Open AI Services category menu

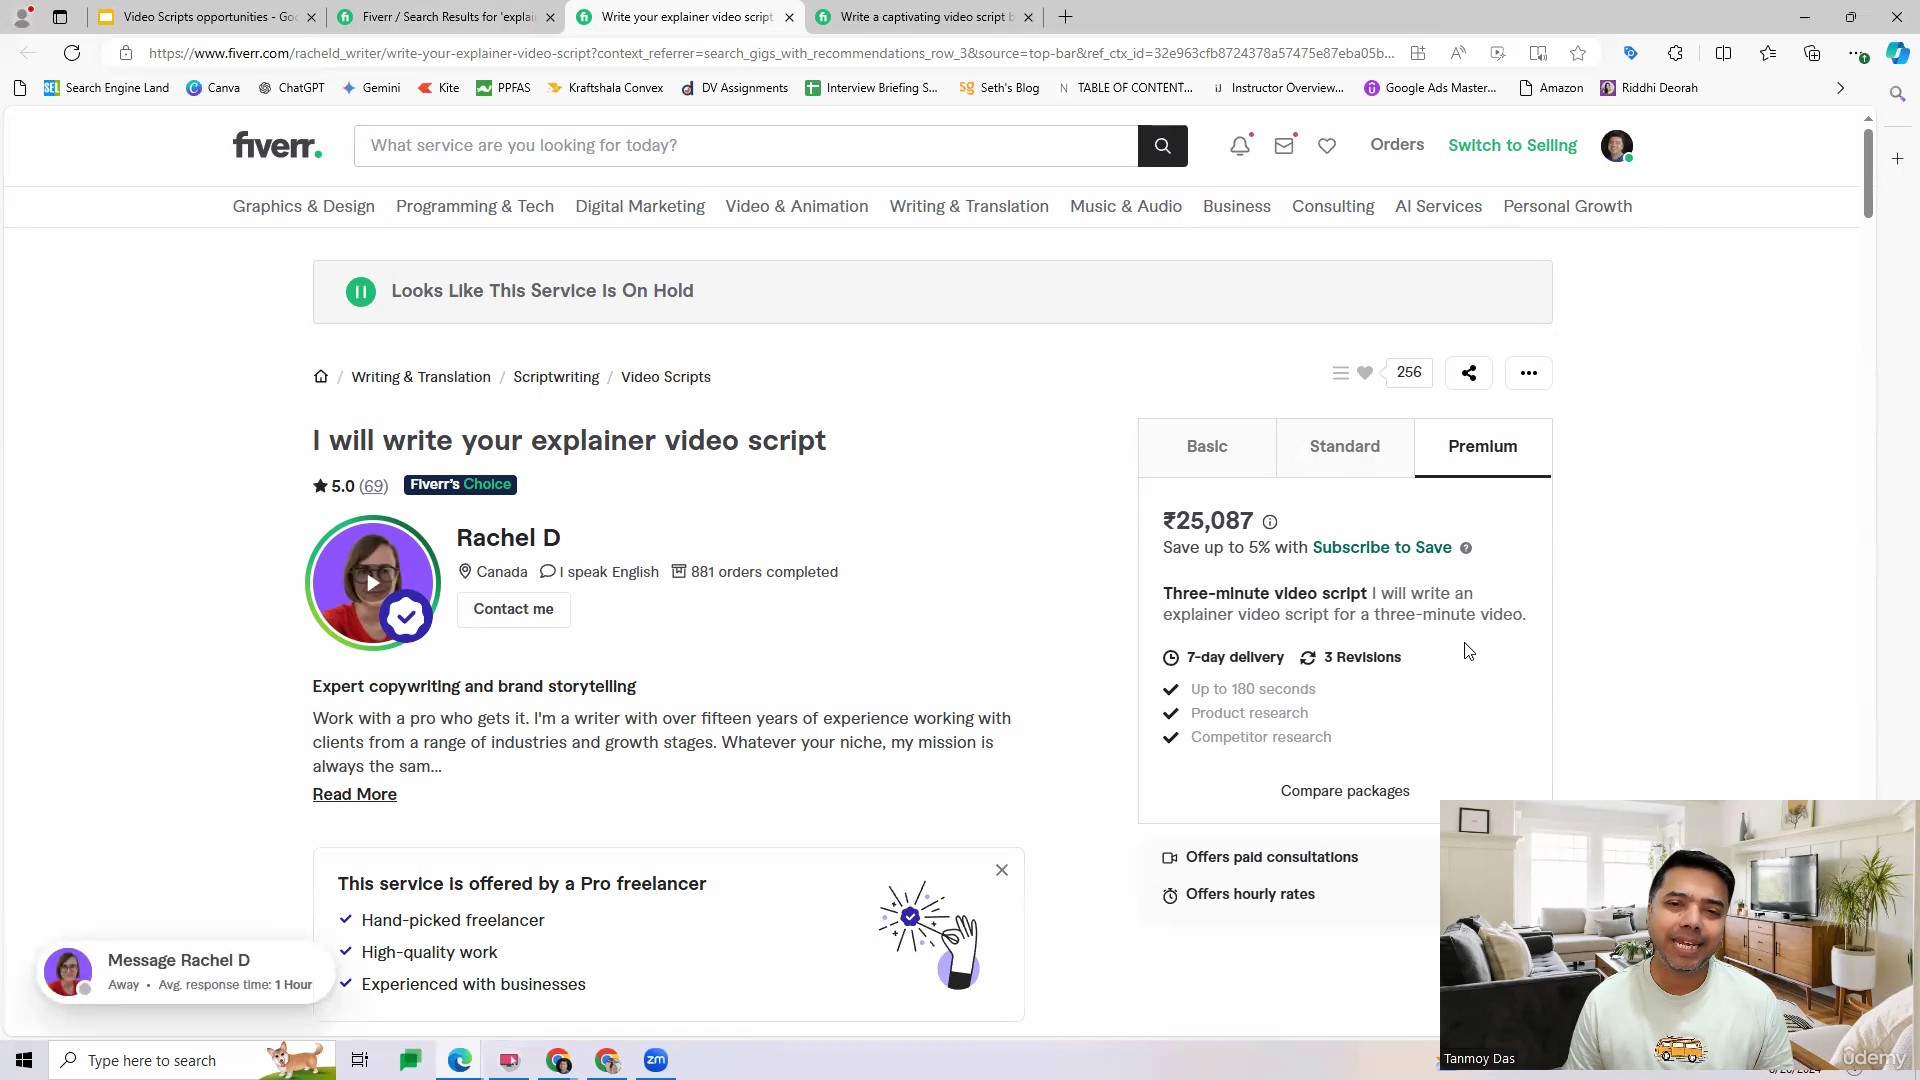tap(1438, 207)
